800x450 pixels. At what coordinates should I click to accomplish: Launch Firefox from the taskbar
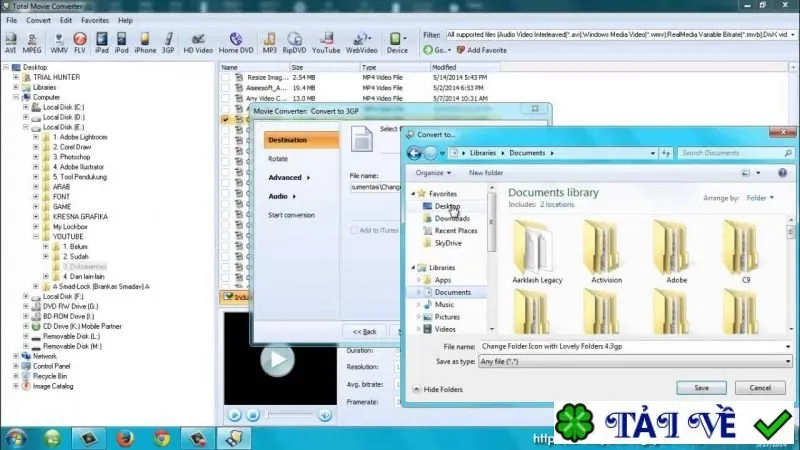(x=125, y=439)
